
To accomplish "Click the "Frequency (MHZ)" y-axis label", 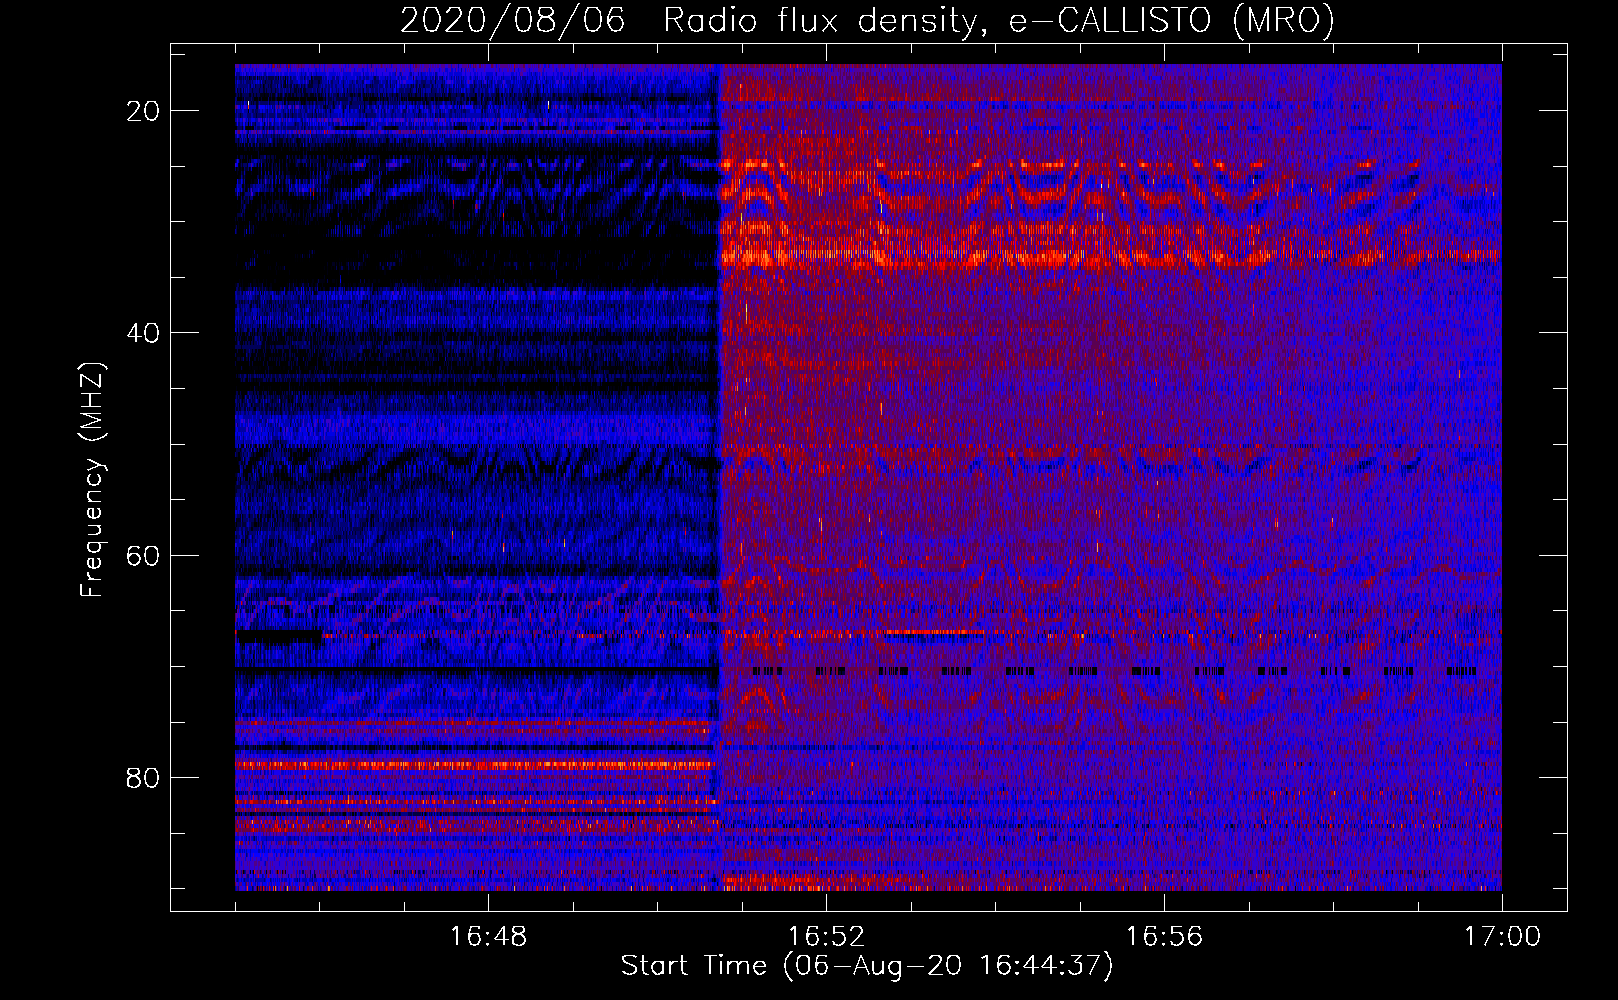I will tap(92, 480).
